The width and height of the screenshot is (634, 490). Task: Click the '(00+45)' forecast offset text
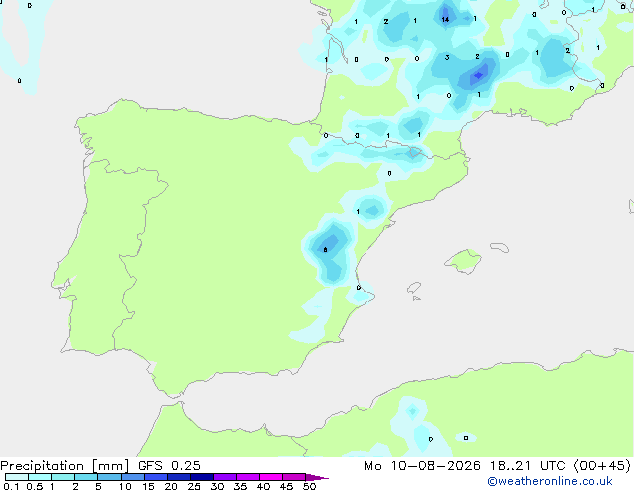[602, 466]
